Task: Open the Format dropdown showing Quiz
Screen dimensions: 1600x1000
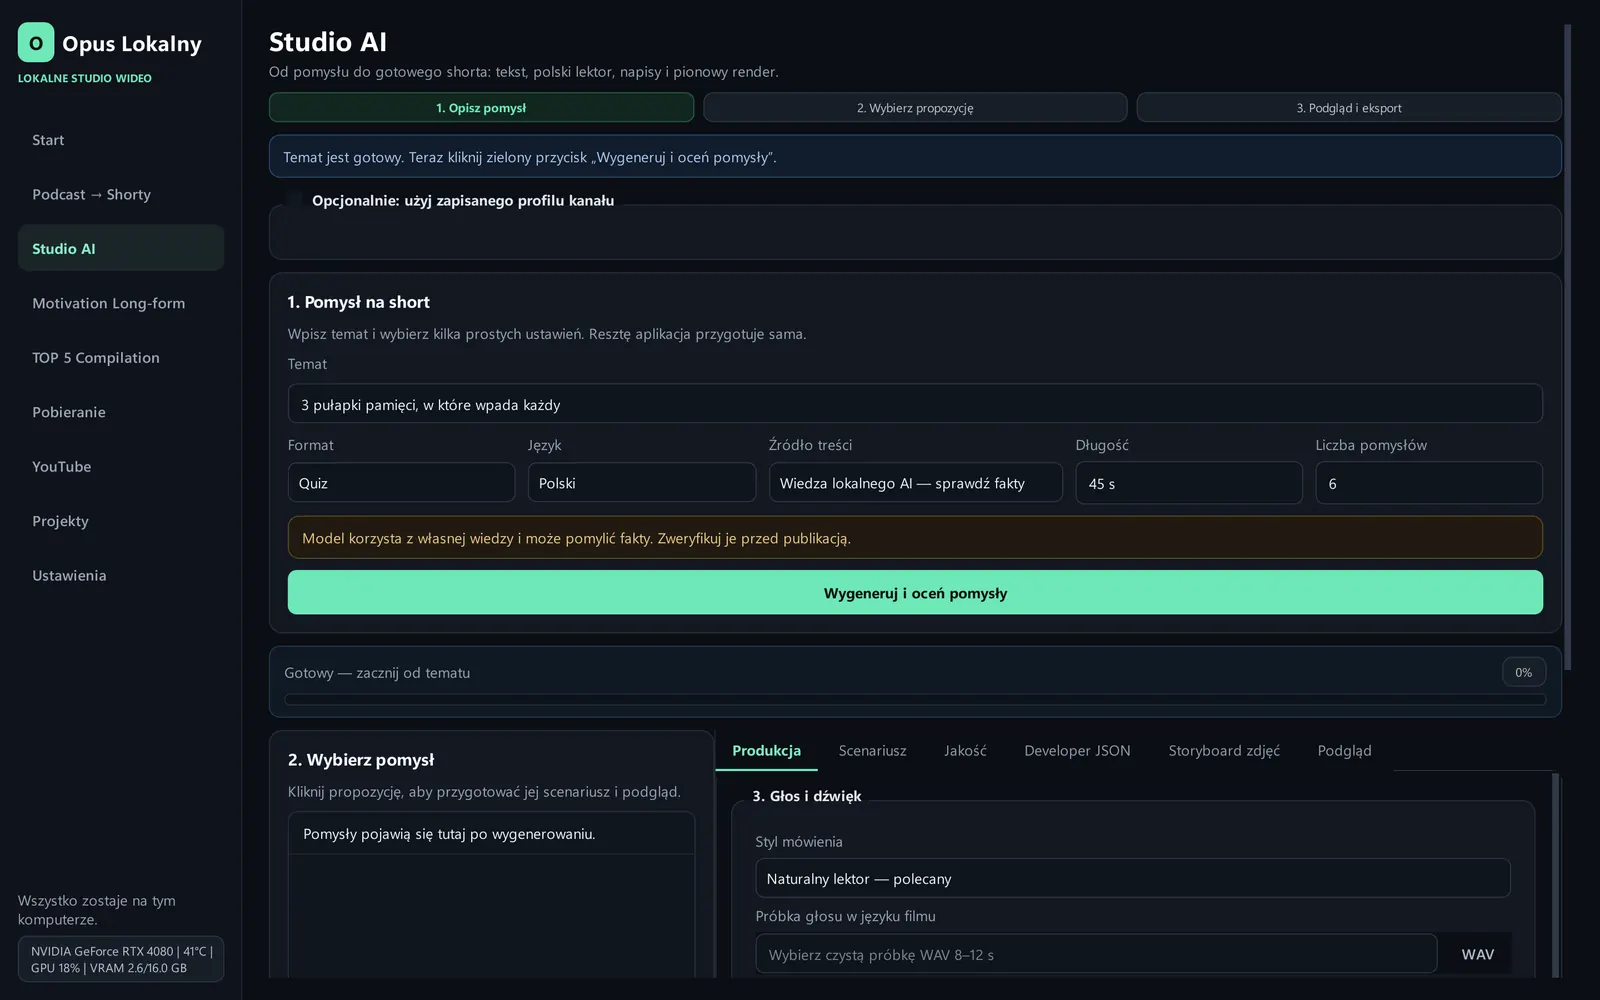Action: click(x=401, y=483)
